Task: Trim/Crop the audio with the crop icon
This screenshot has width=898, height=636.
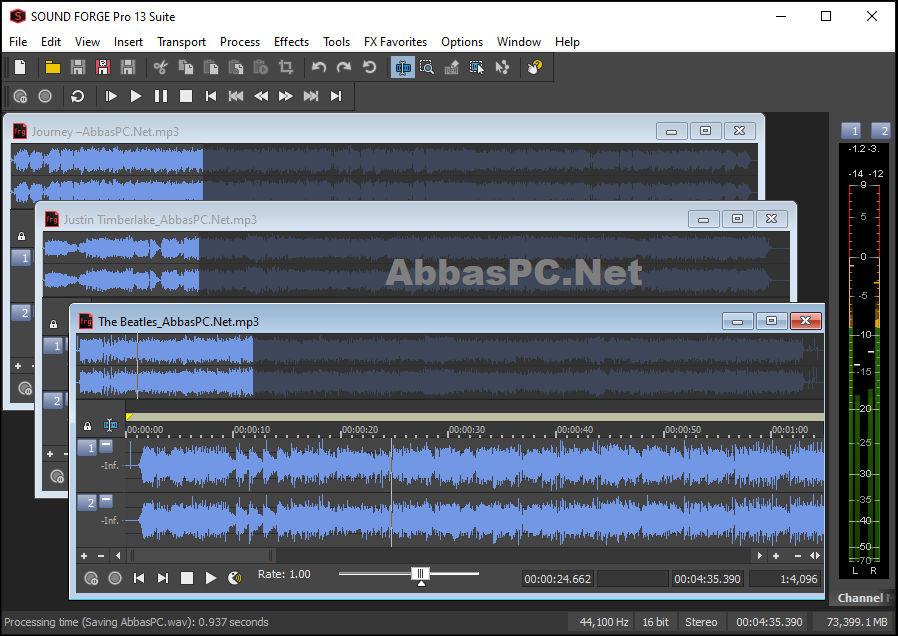Action: point(286,68)
